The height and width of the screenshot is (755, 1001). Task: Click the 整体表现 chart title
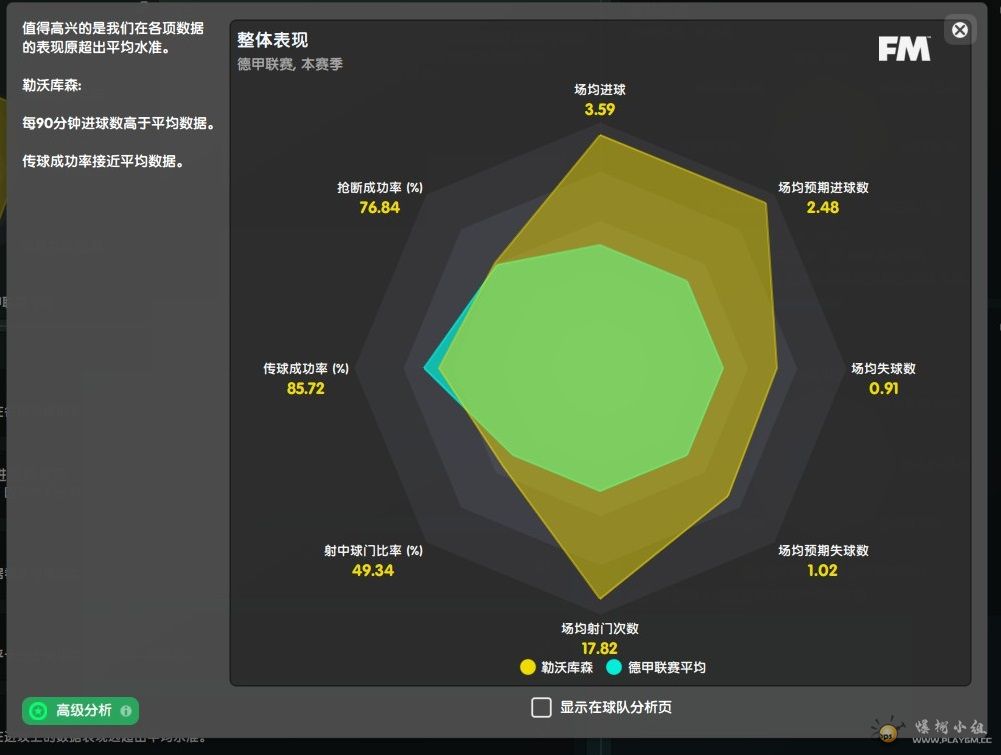click(x=272, y=40)
